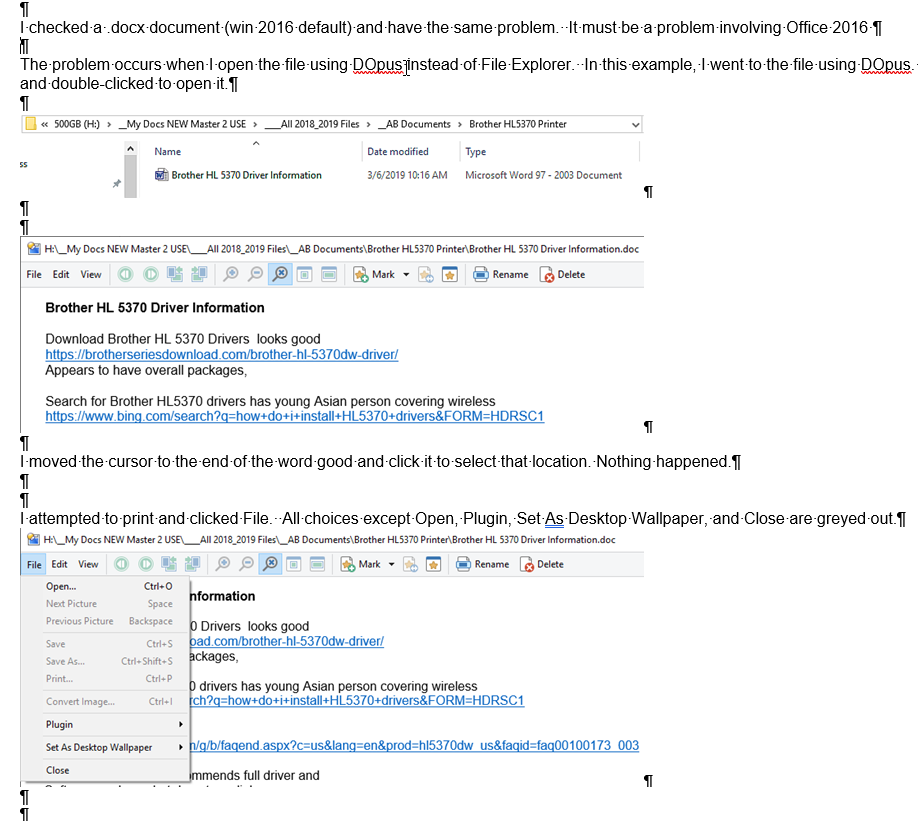Open File menu in upper viewer
This screenshot has width=918, height=821.
click(34, 274)
